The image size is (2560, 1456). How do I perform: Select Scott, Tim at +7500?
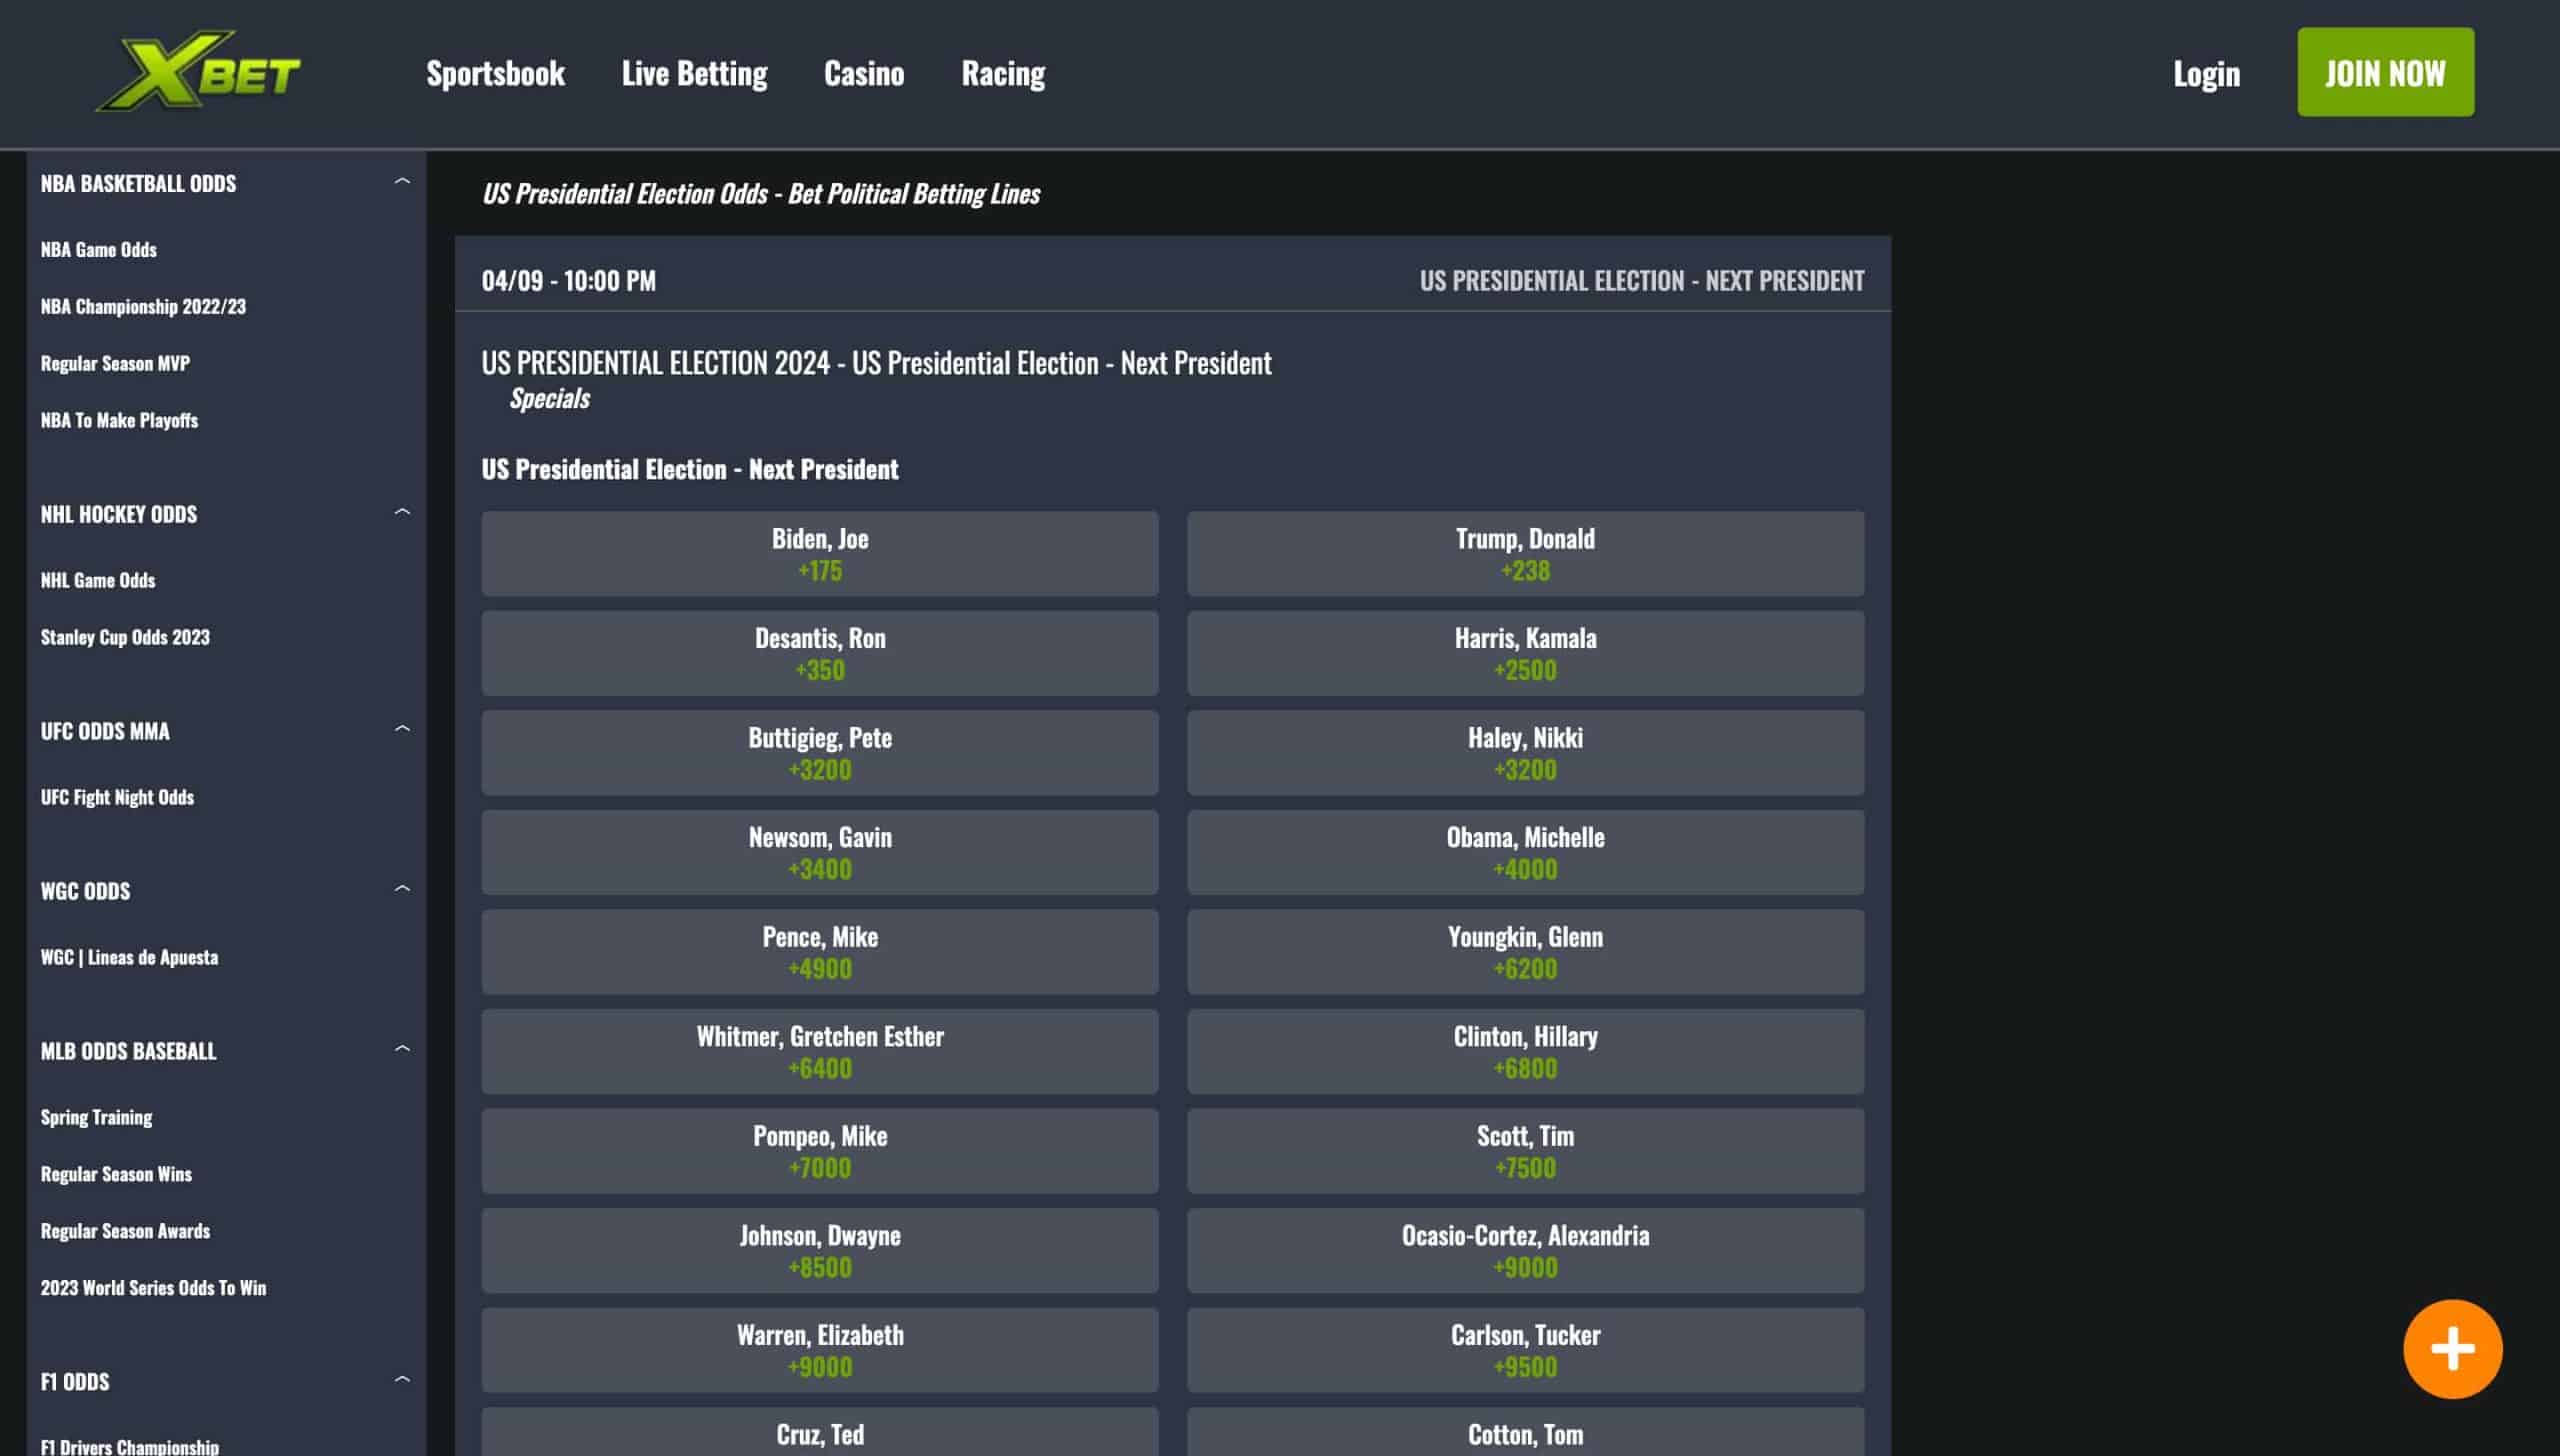tap(1525, 1151)
